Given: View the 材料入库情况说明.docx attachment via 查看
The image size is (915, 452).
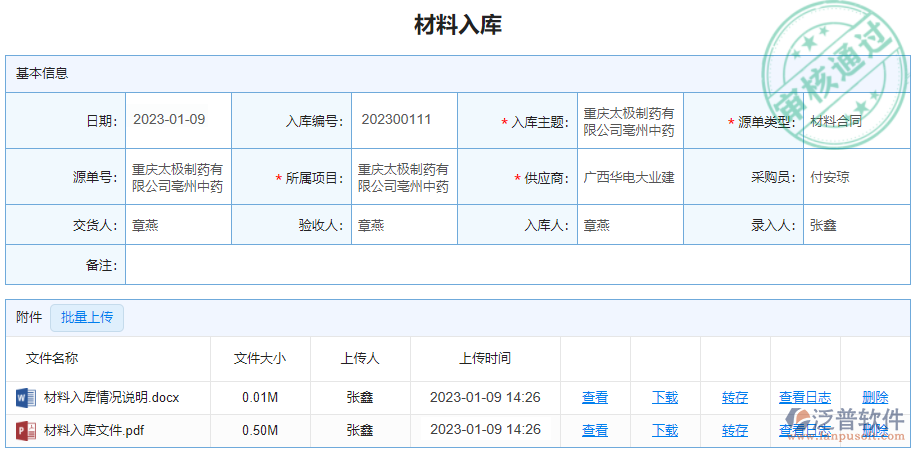Looking at the screenshot, I should 595,398.
